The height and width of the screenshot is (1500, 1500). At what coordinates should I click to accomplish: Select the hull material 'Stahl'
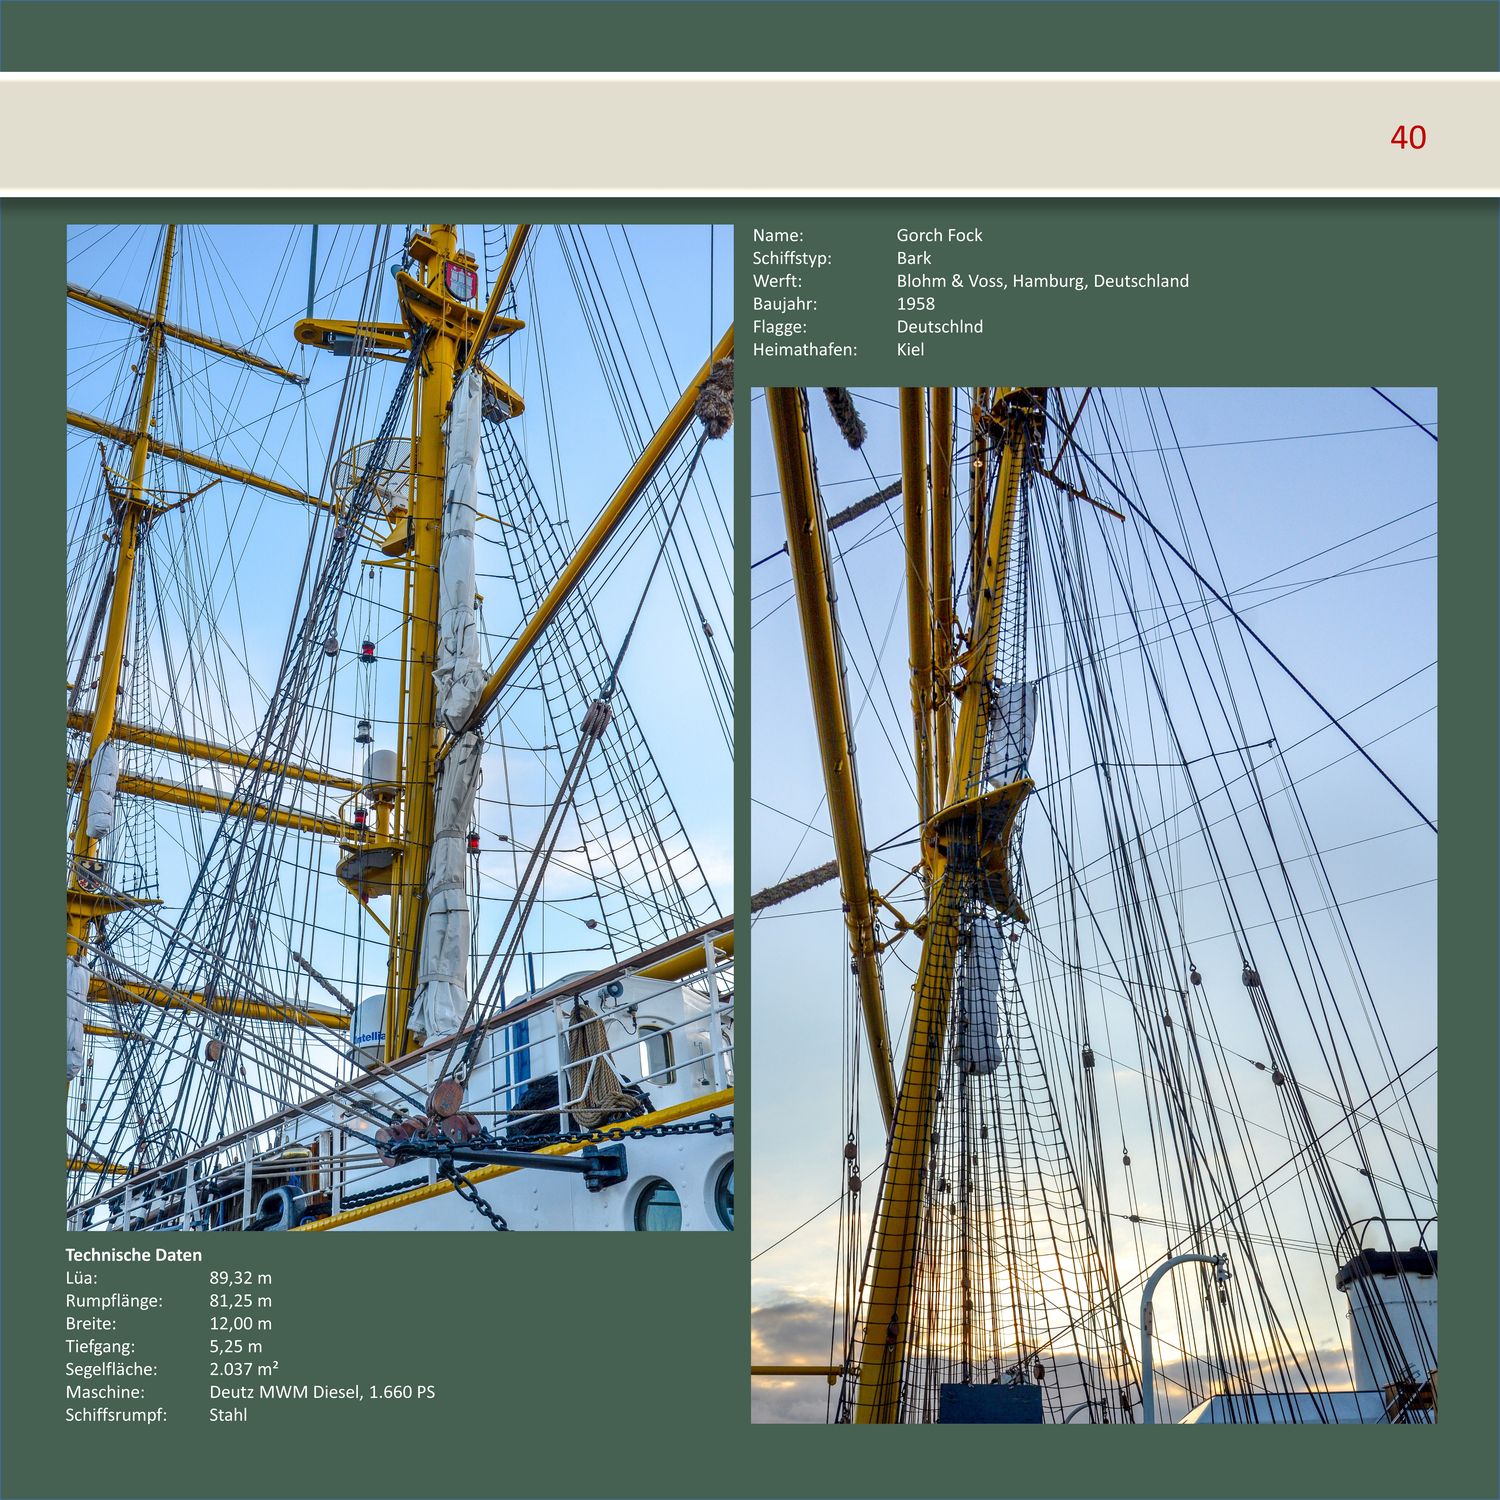tap(228, 1416)
